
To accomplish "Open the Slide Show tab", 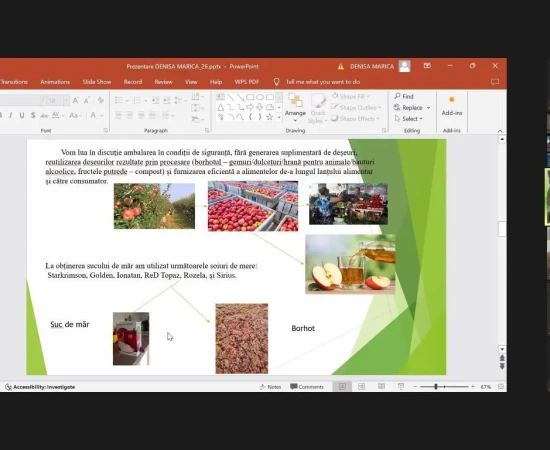I will [97, 82].
